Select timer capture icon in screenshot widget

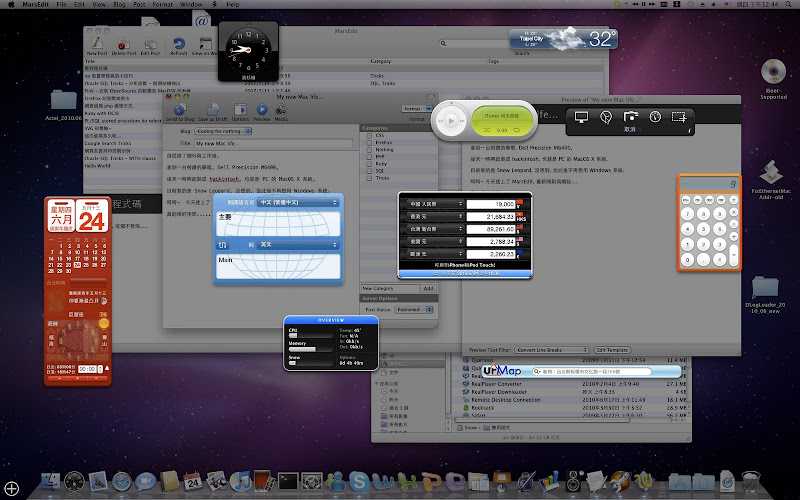pos(655,117)
